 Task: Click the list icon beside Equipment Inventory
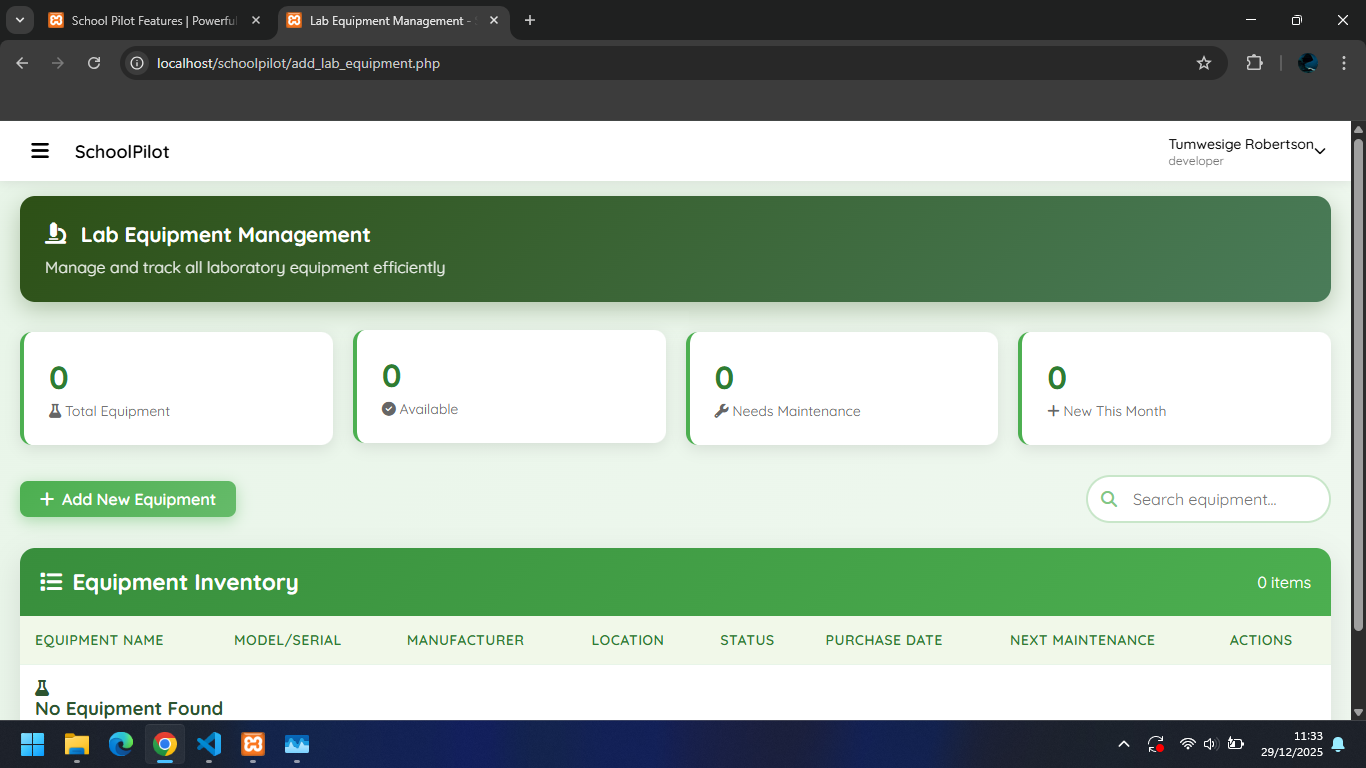(51, 582)
